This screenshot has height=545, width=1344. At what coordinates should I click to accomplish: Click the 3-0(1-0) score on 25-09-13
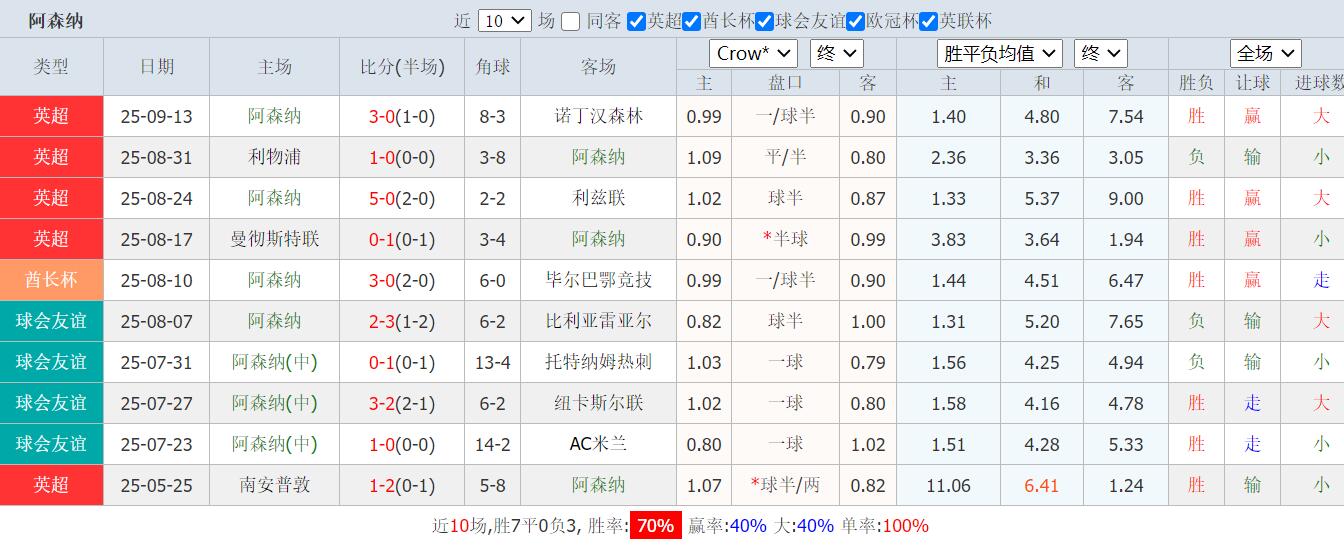click(x=402, y=117)
